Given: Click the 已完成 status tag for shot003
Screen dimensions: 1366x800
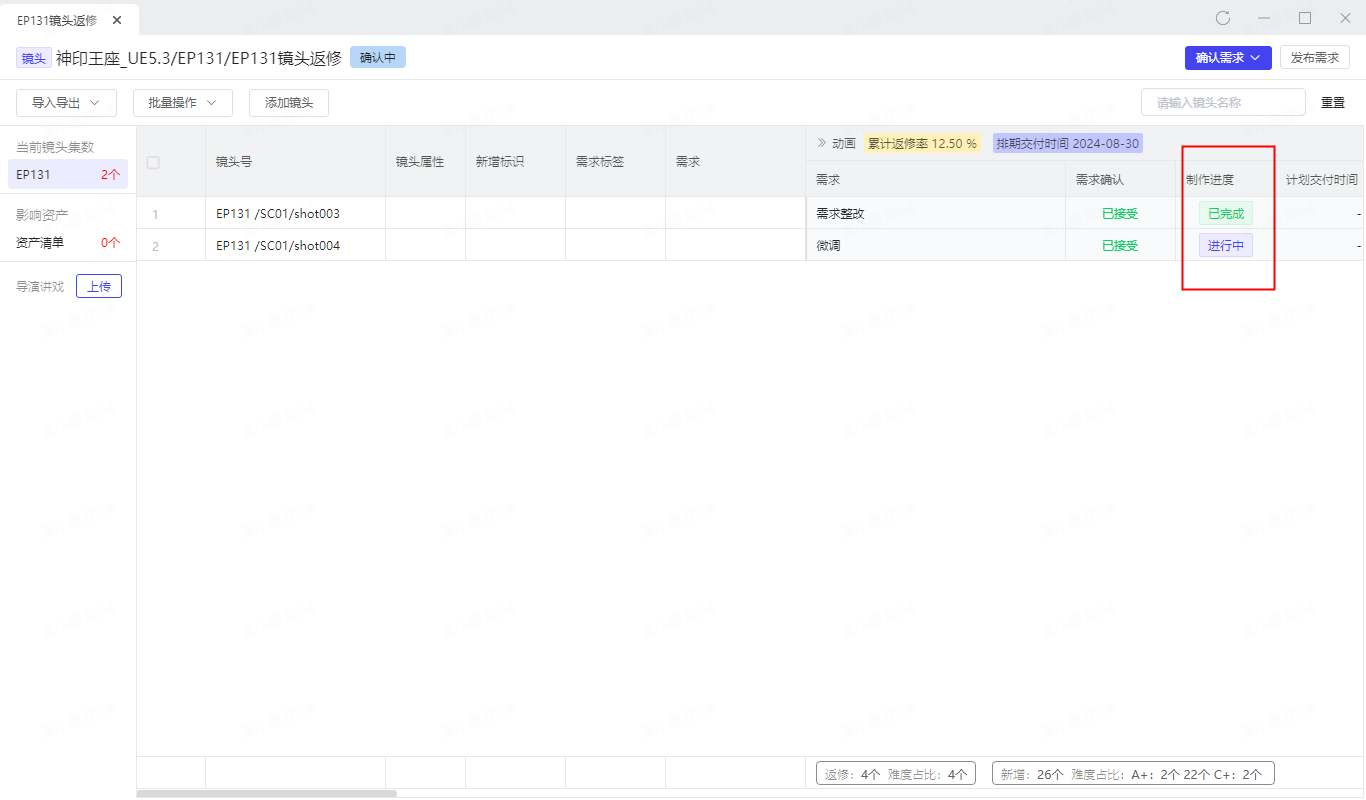Looking at the screenshot, I should click(x=1225, y=213).
